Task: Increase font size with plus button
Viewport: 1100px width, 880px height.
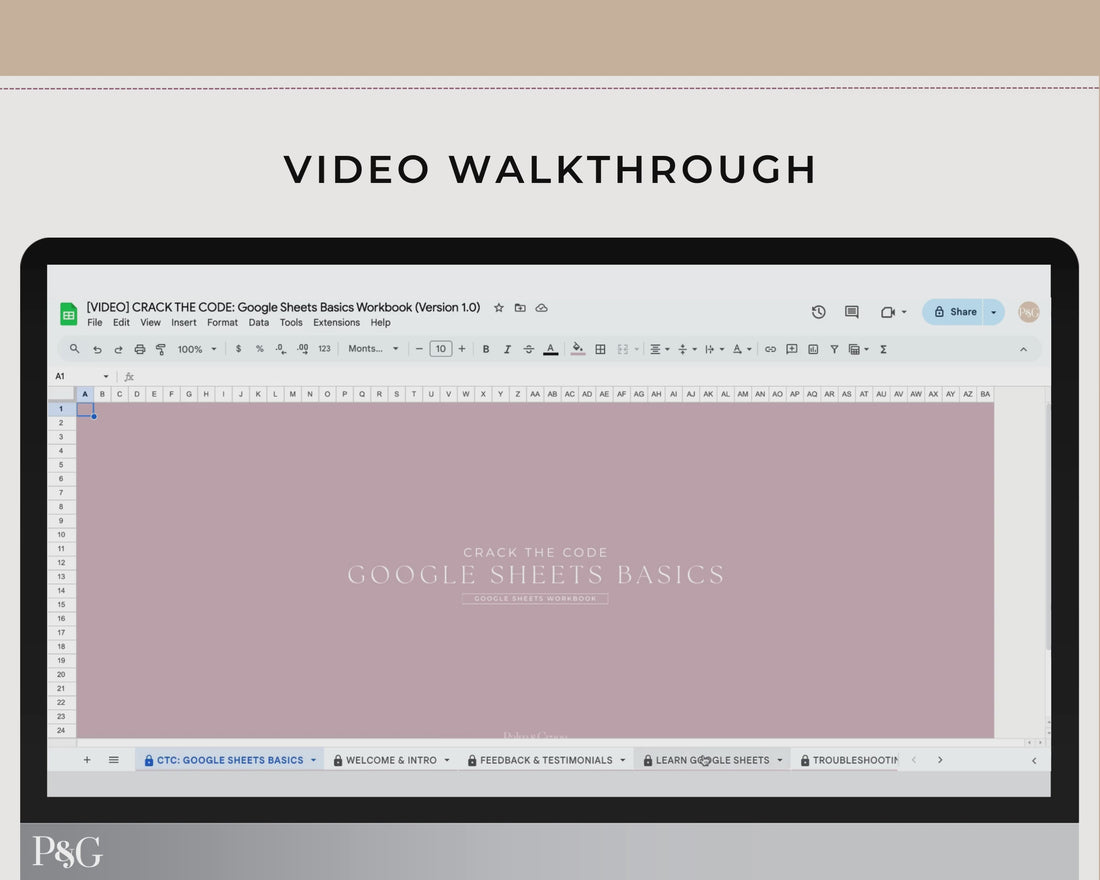Action: click(x=462, y=349)
